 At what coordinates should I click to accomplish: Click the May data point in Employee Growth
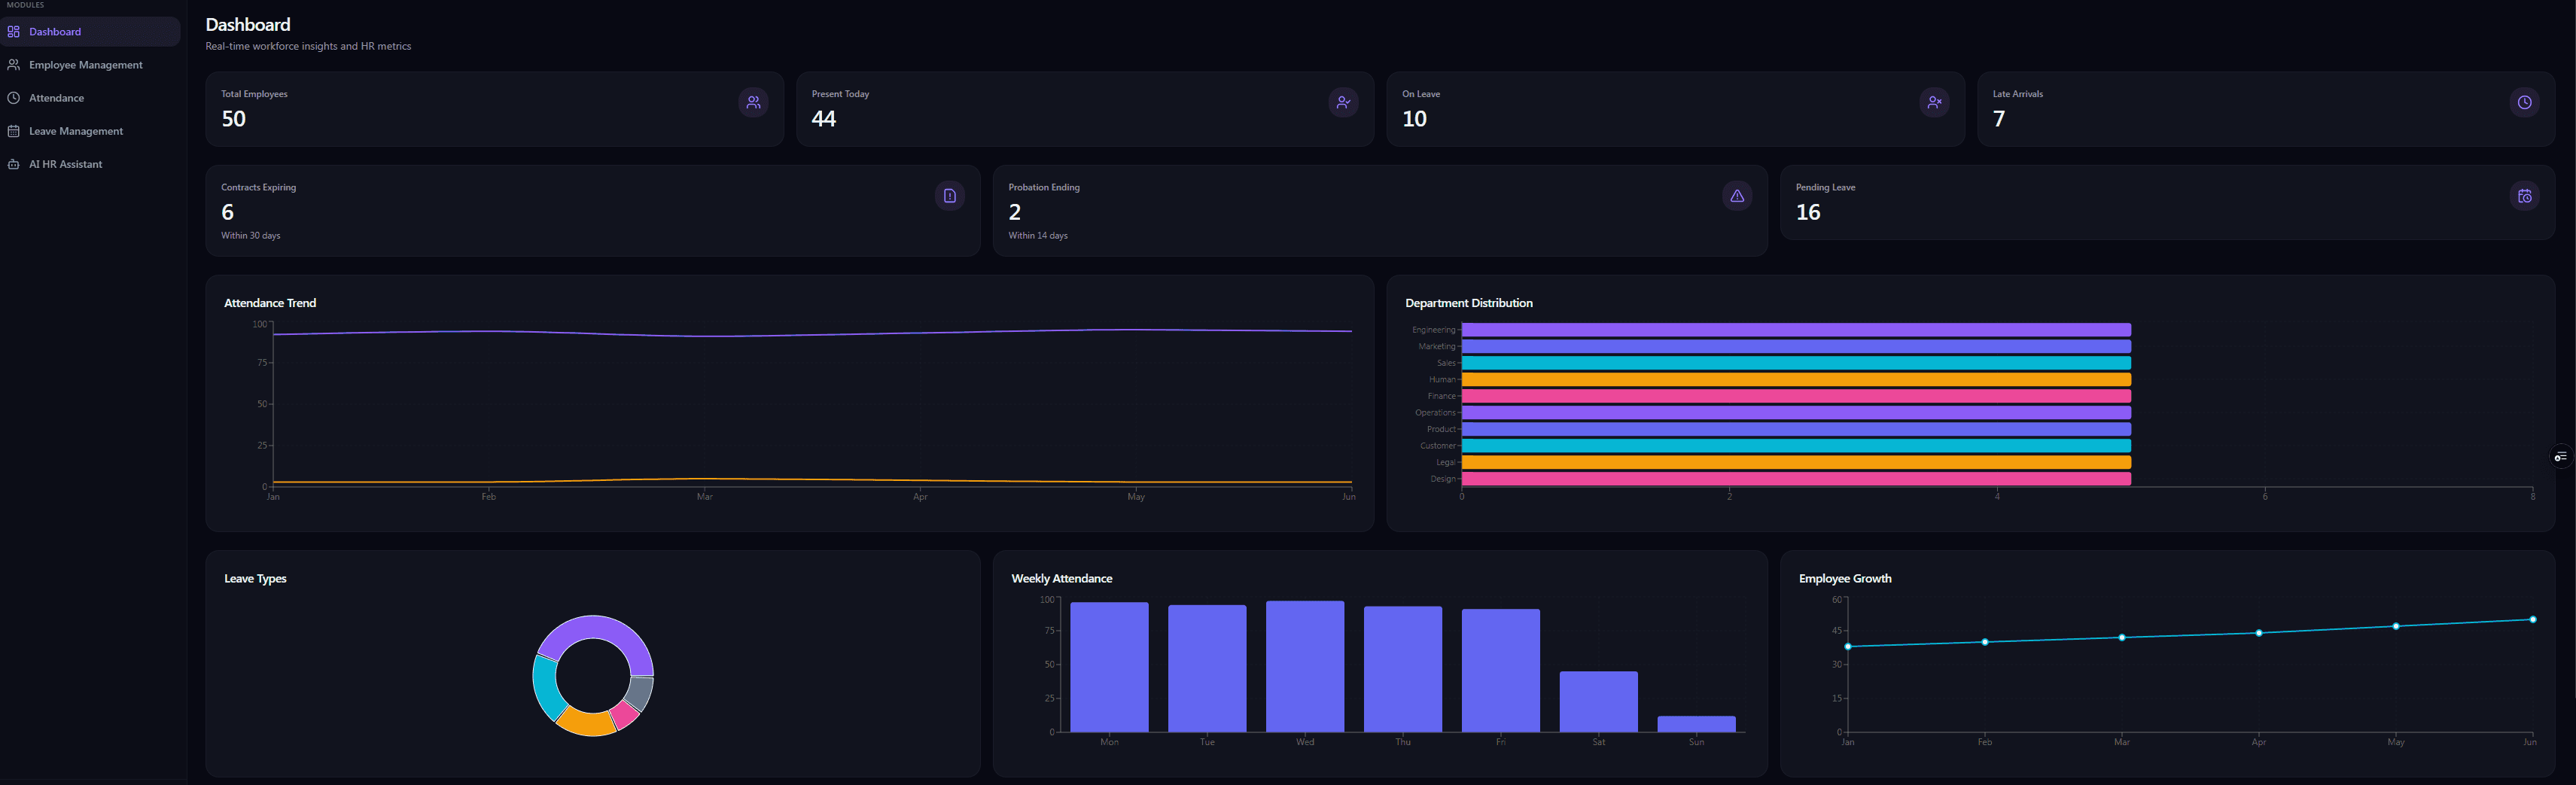[2396, 627]
